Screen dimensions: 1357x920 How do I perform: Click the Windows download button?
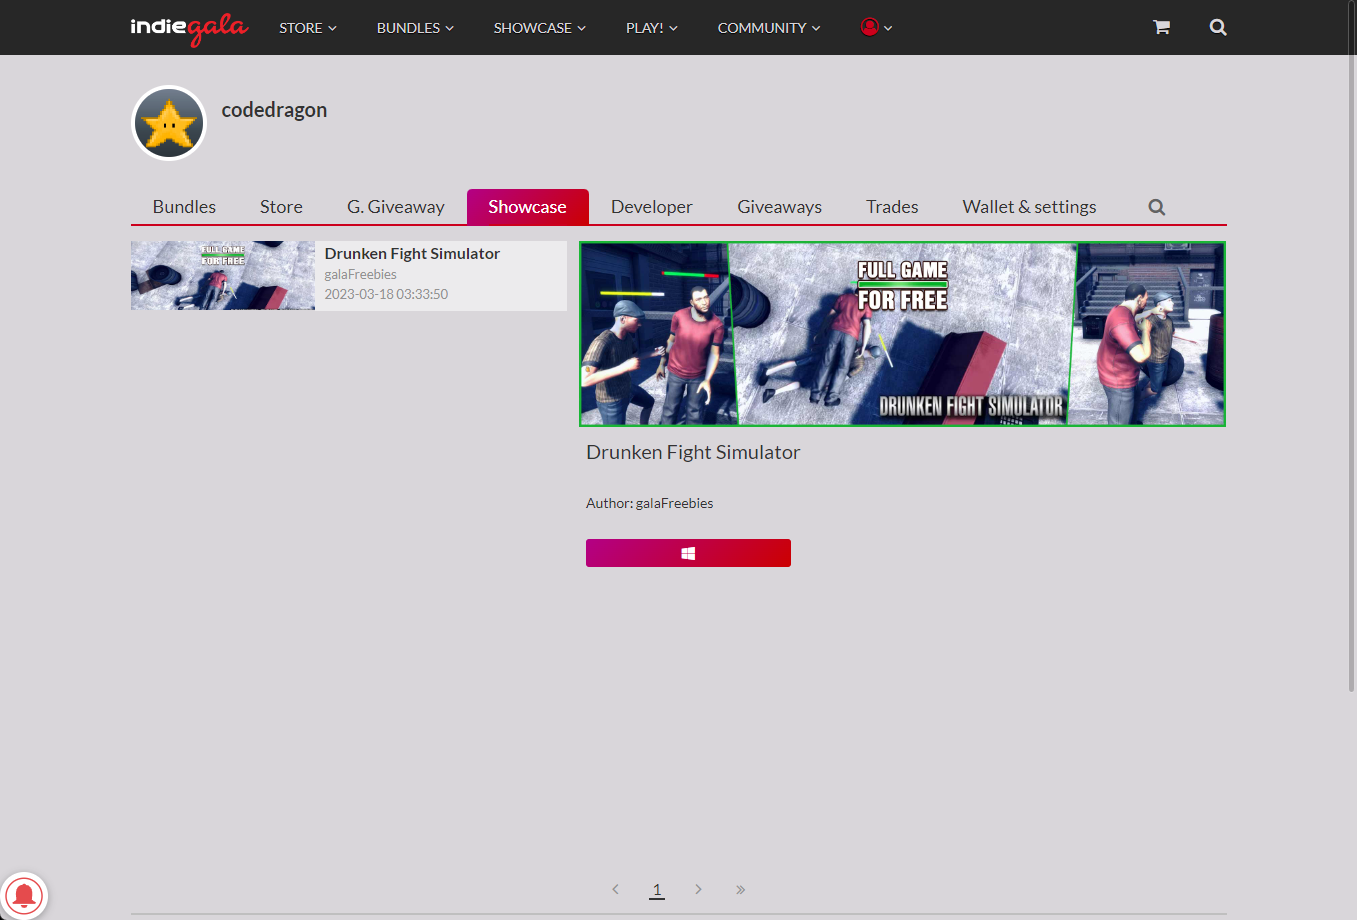[x=688, y=553]
